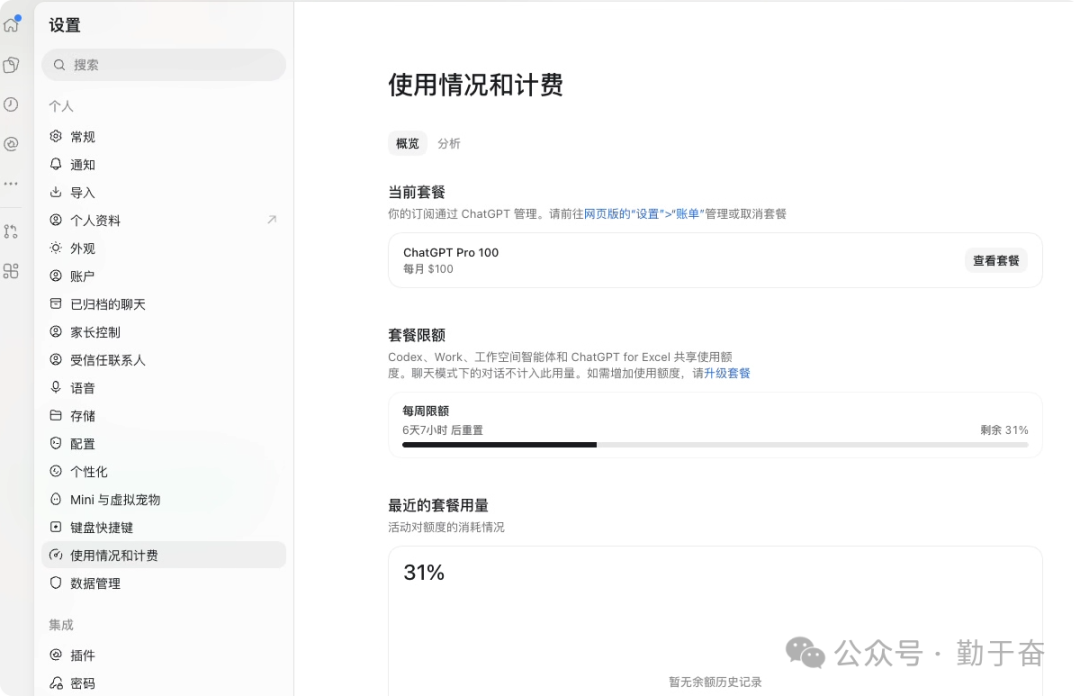
Task: Click the gear icon beside 常规
Action: click(x=56, y=136)
